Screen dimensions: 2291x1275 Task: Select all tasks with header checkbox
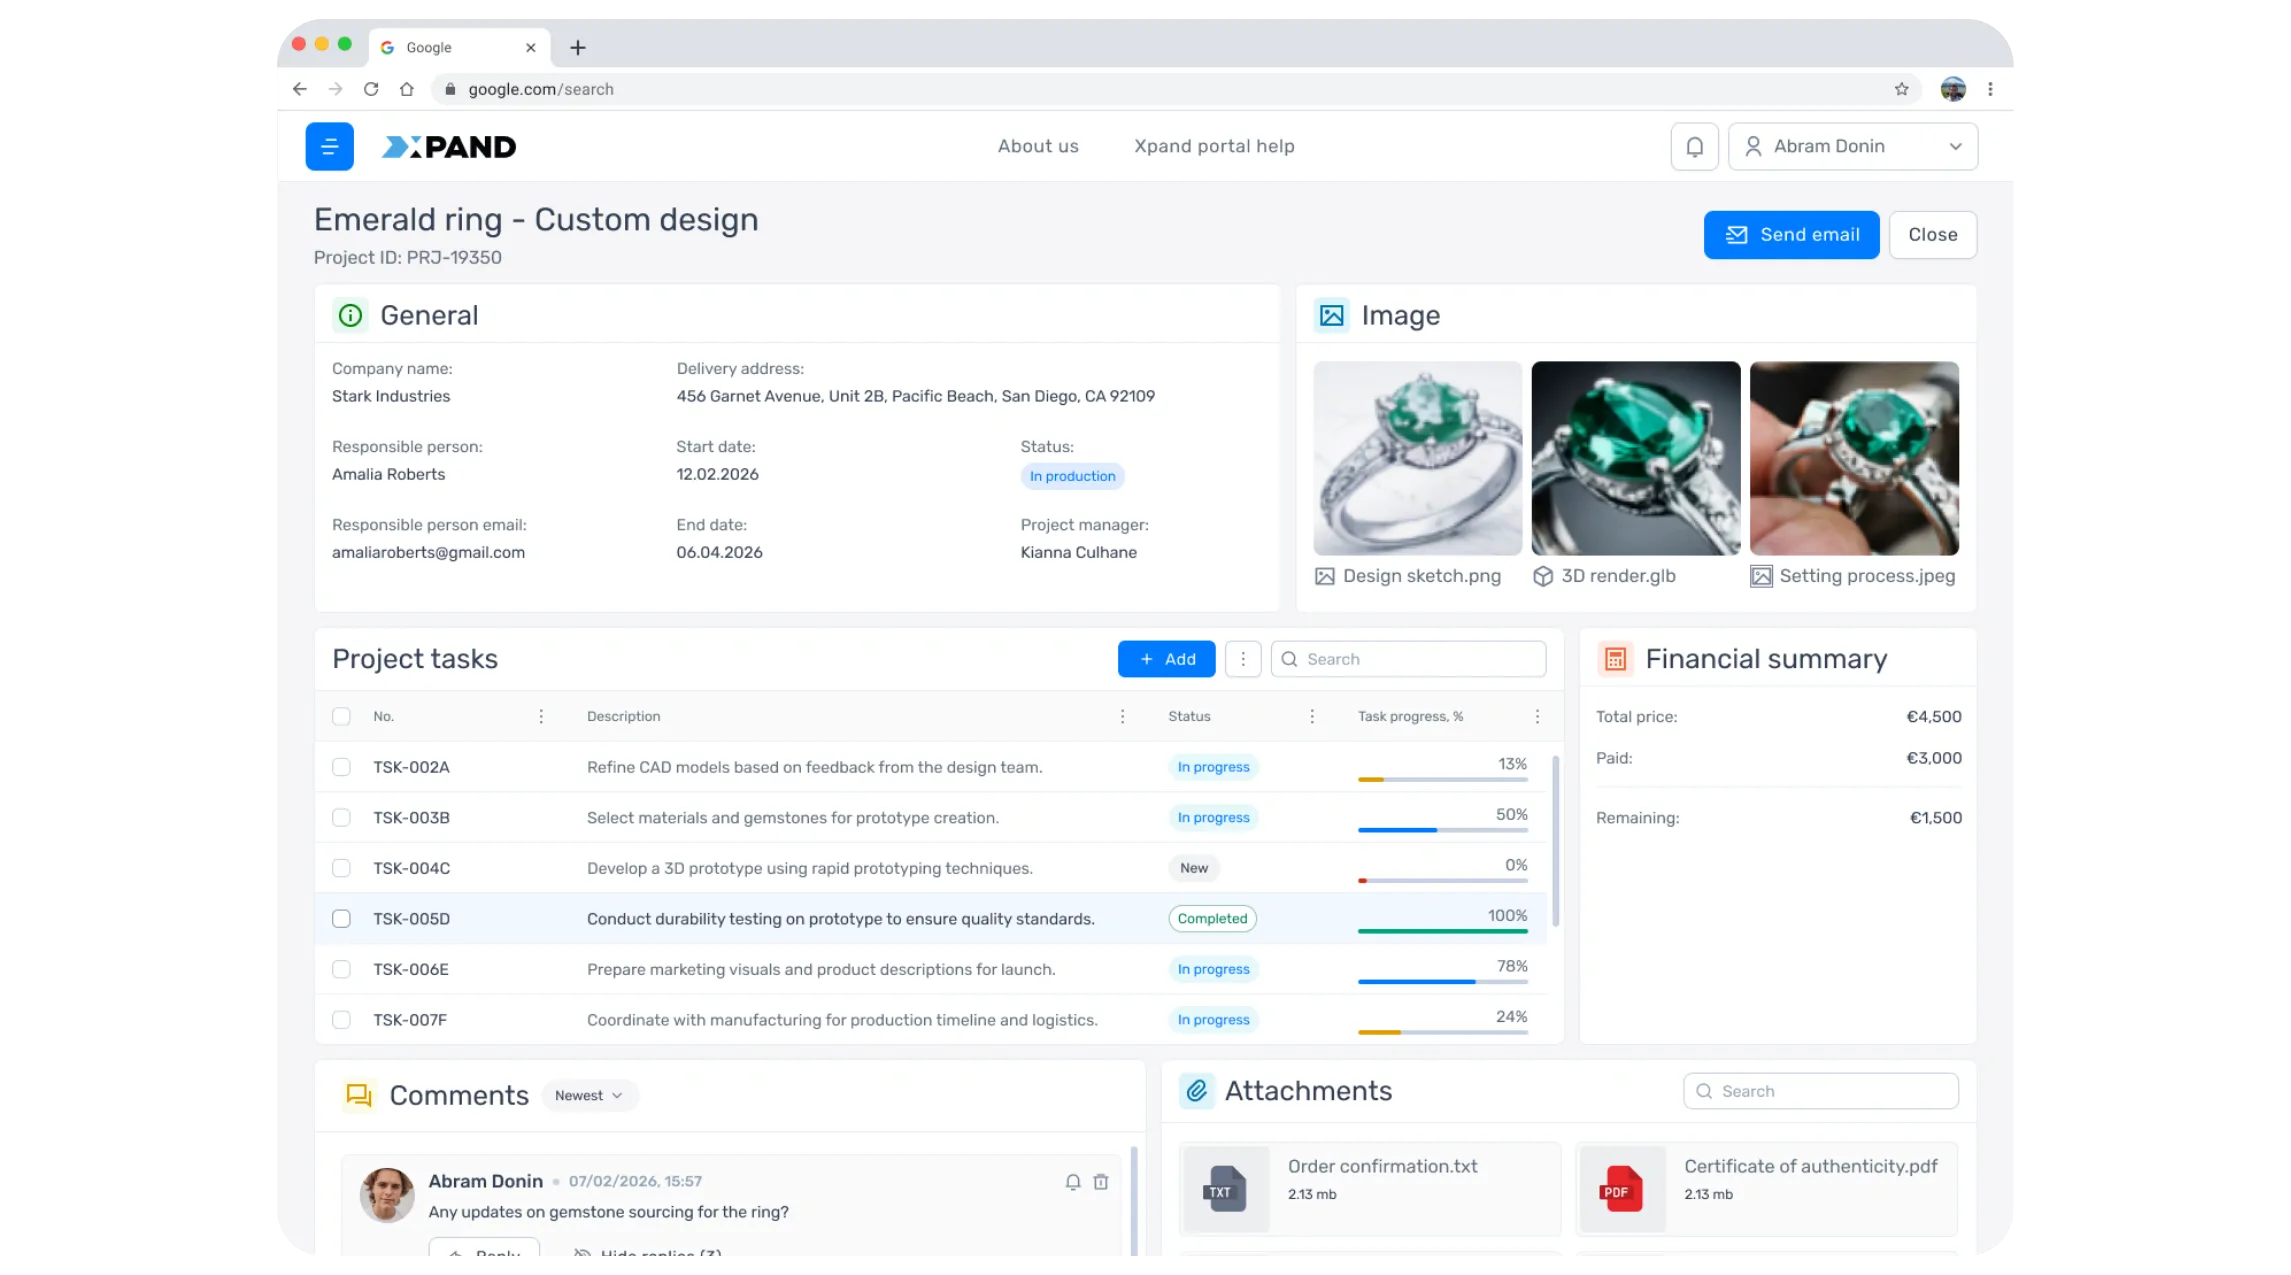(341, 716)
